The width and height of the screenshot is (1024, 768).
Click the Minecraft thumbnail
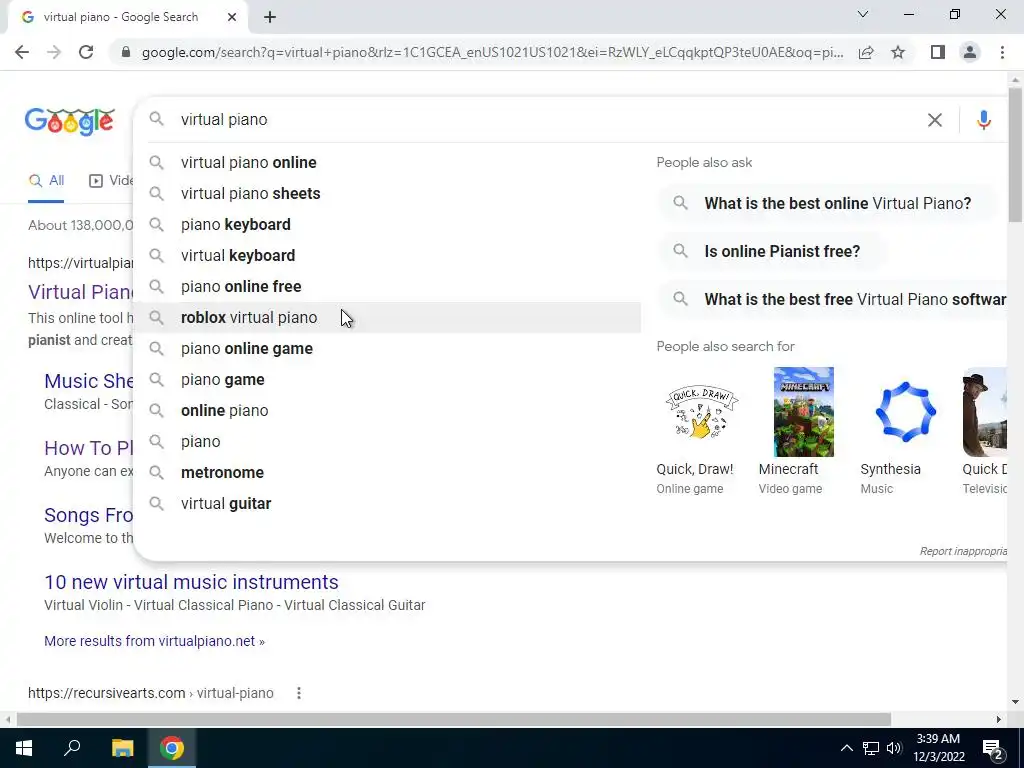[803, 411]
